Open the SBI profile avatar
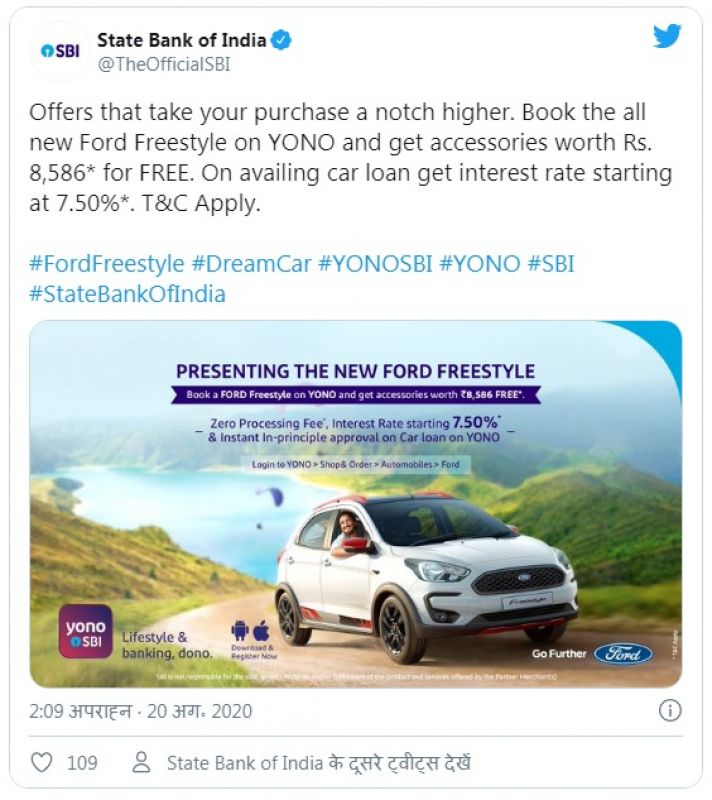This screenshot has width=712, height=800. tap(60, 51)
